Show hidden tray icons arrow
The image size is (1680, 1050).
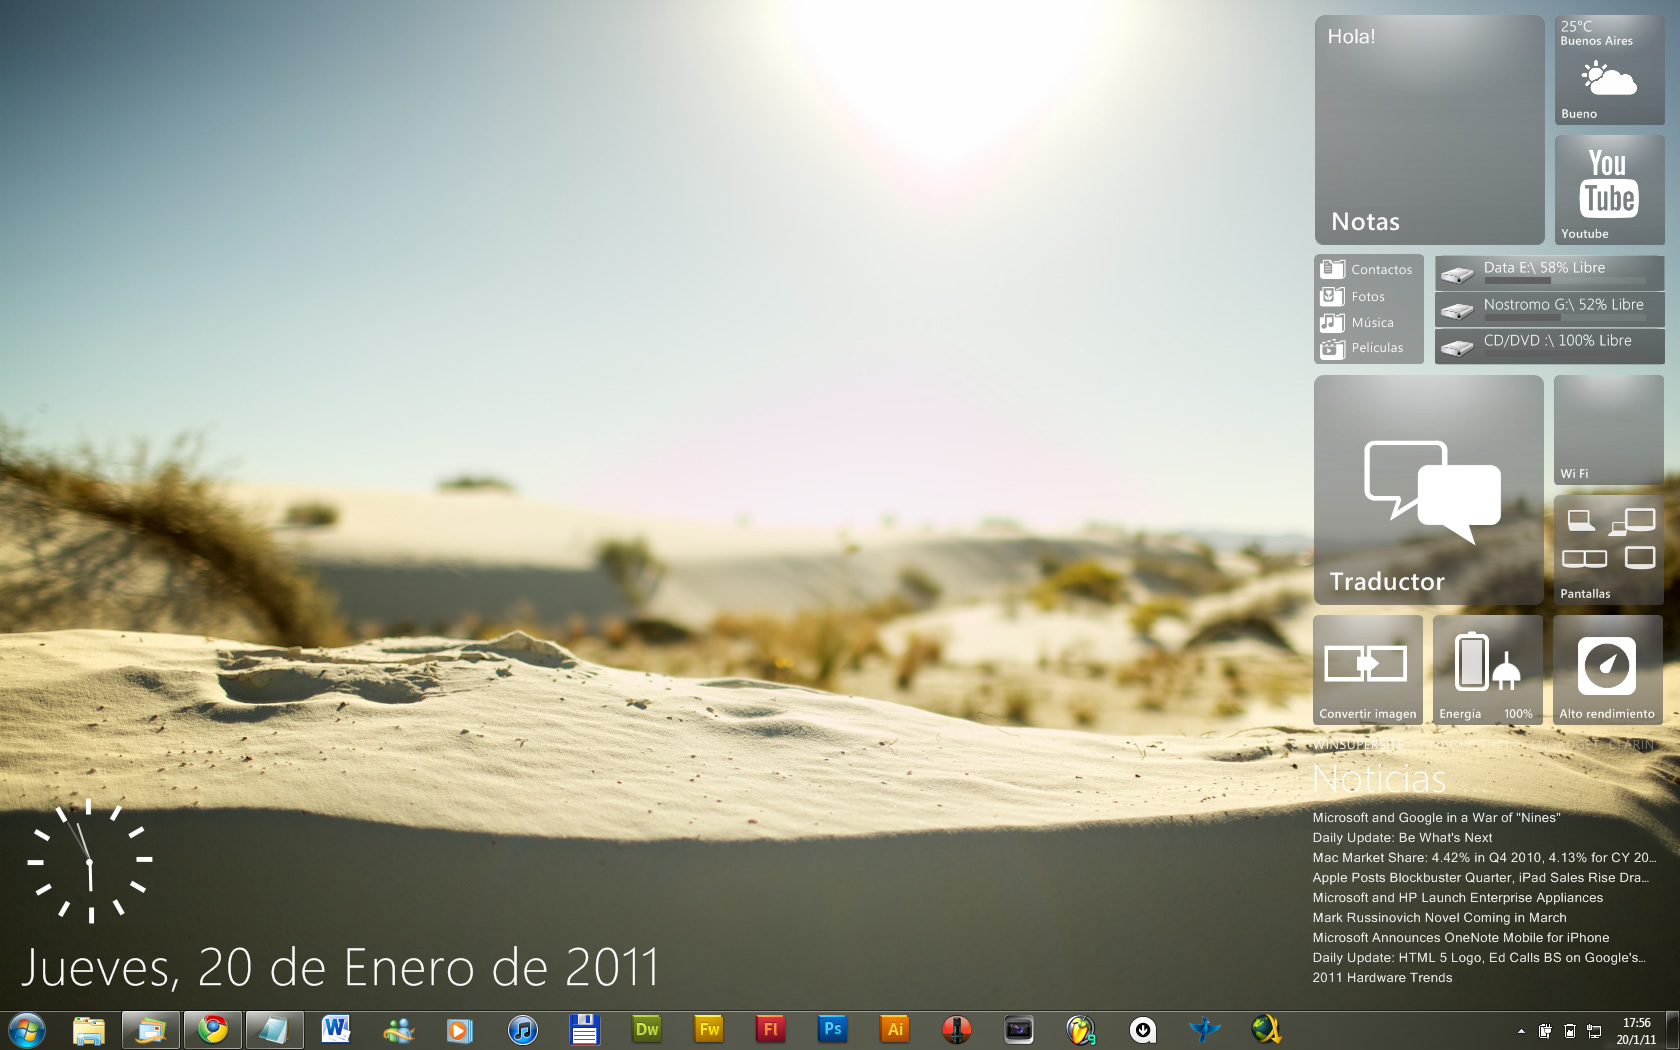point(1521,1031)
